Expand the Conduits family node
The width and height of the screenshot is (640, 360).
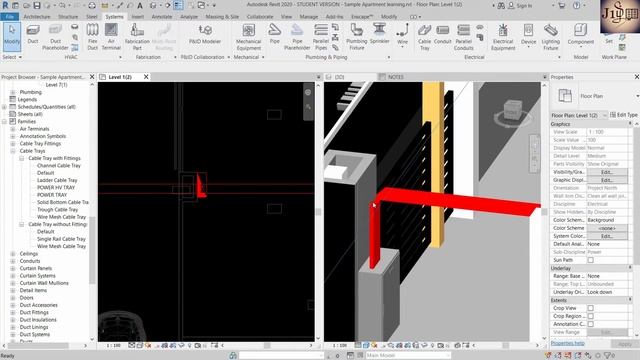tap(13, 261)
